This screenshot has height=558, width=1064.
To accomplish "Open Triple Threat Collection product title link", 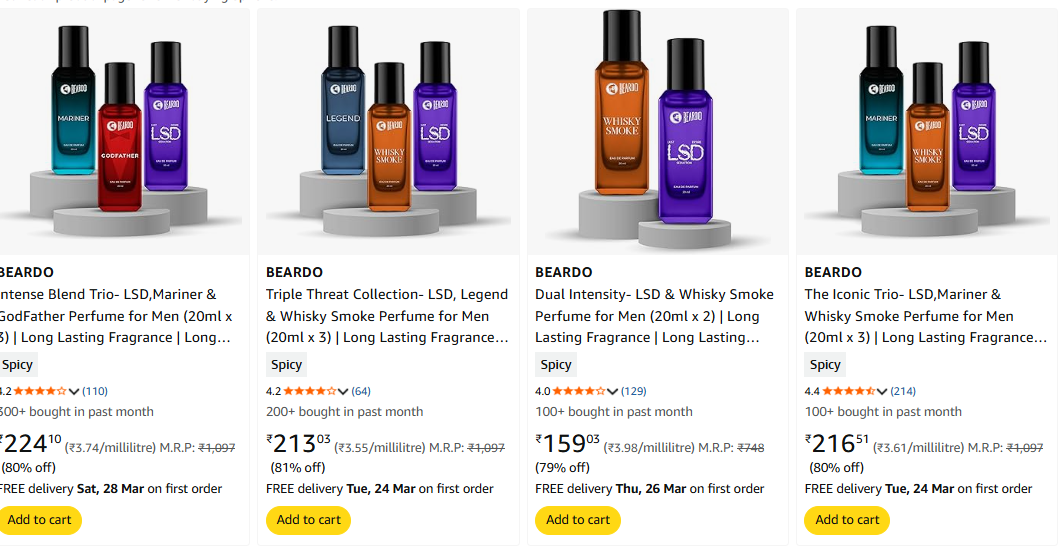I will (387, 316).
